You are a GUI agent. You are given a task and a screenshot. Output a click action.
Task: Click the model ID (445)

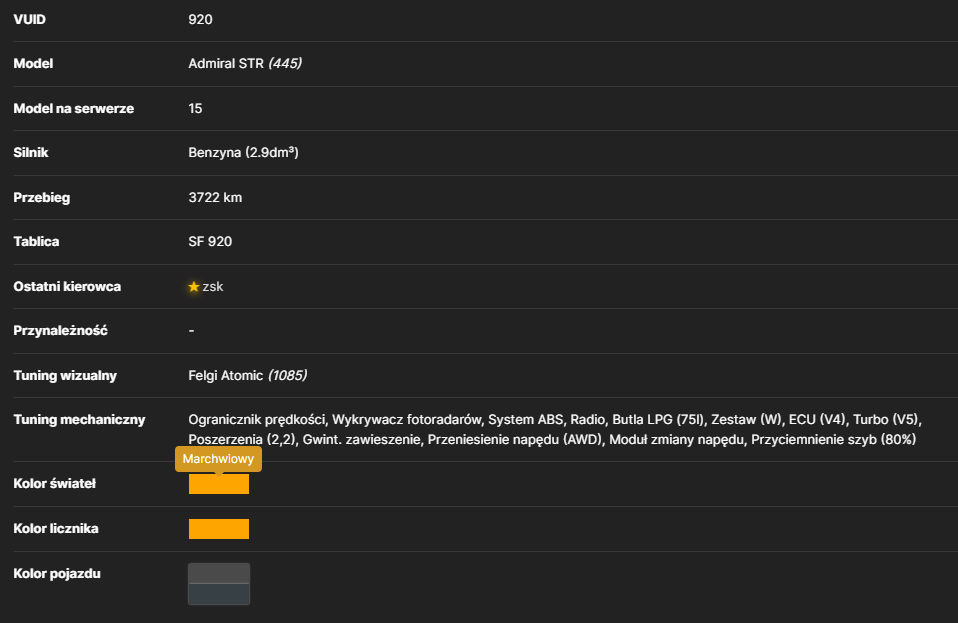click(x=285, y=64)
